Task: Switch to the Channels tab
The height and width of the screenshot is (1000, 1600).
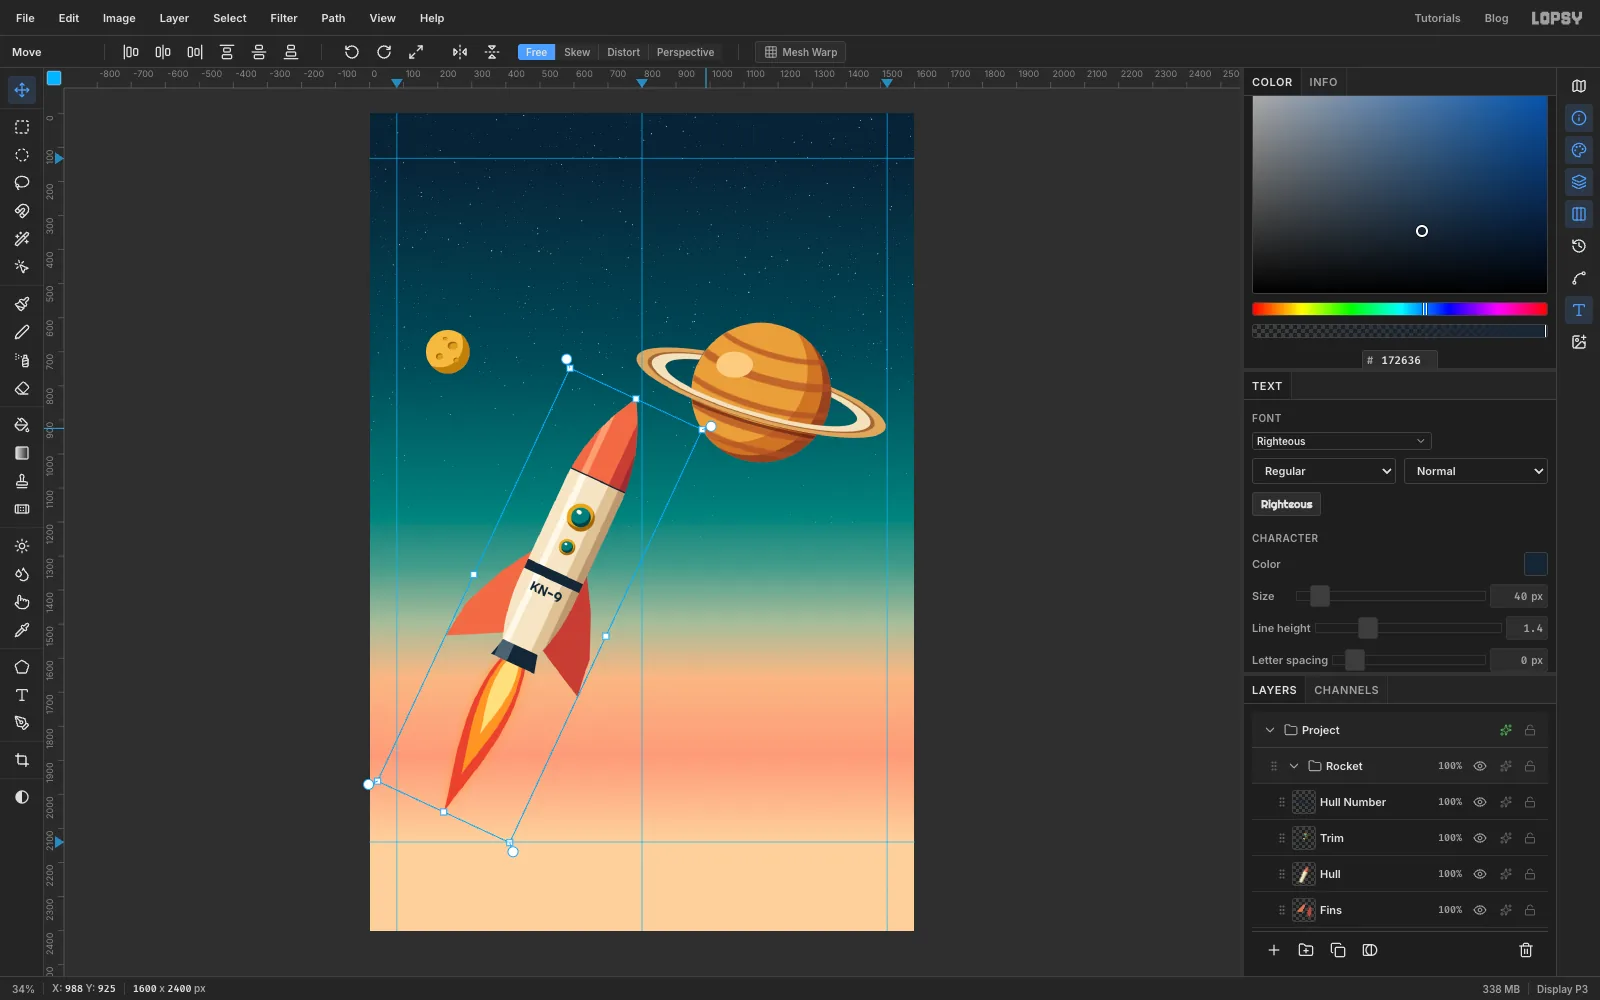Action: (1346, 690)
